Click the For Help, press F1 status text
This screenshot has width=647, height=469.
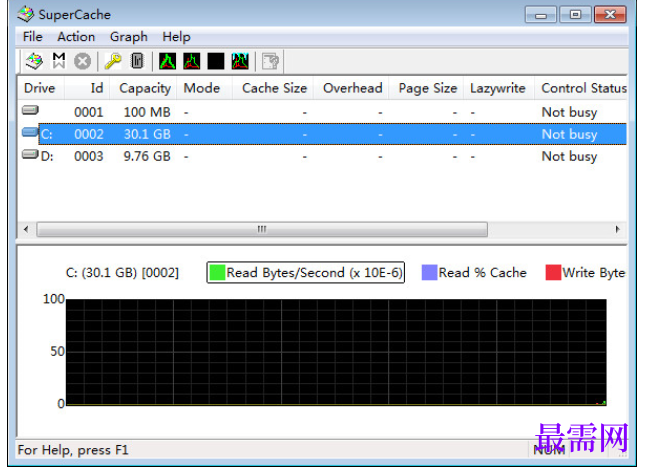point(73,450)
